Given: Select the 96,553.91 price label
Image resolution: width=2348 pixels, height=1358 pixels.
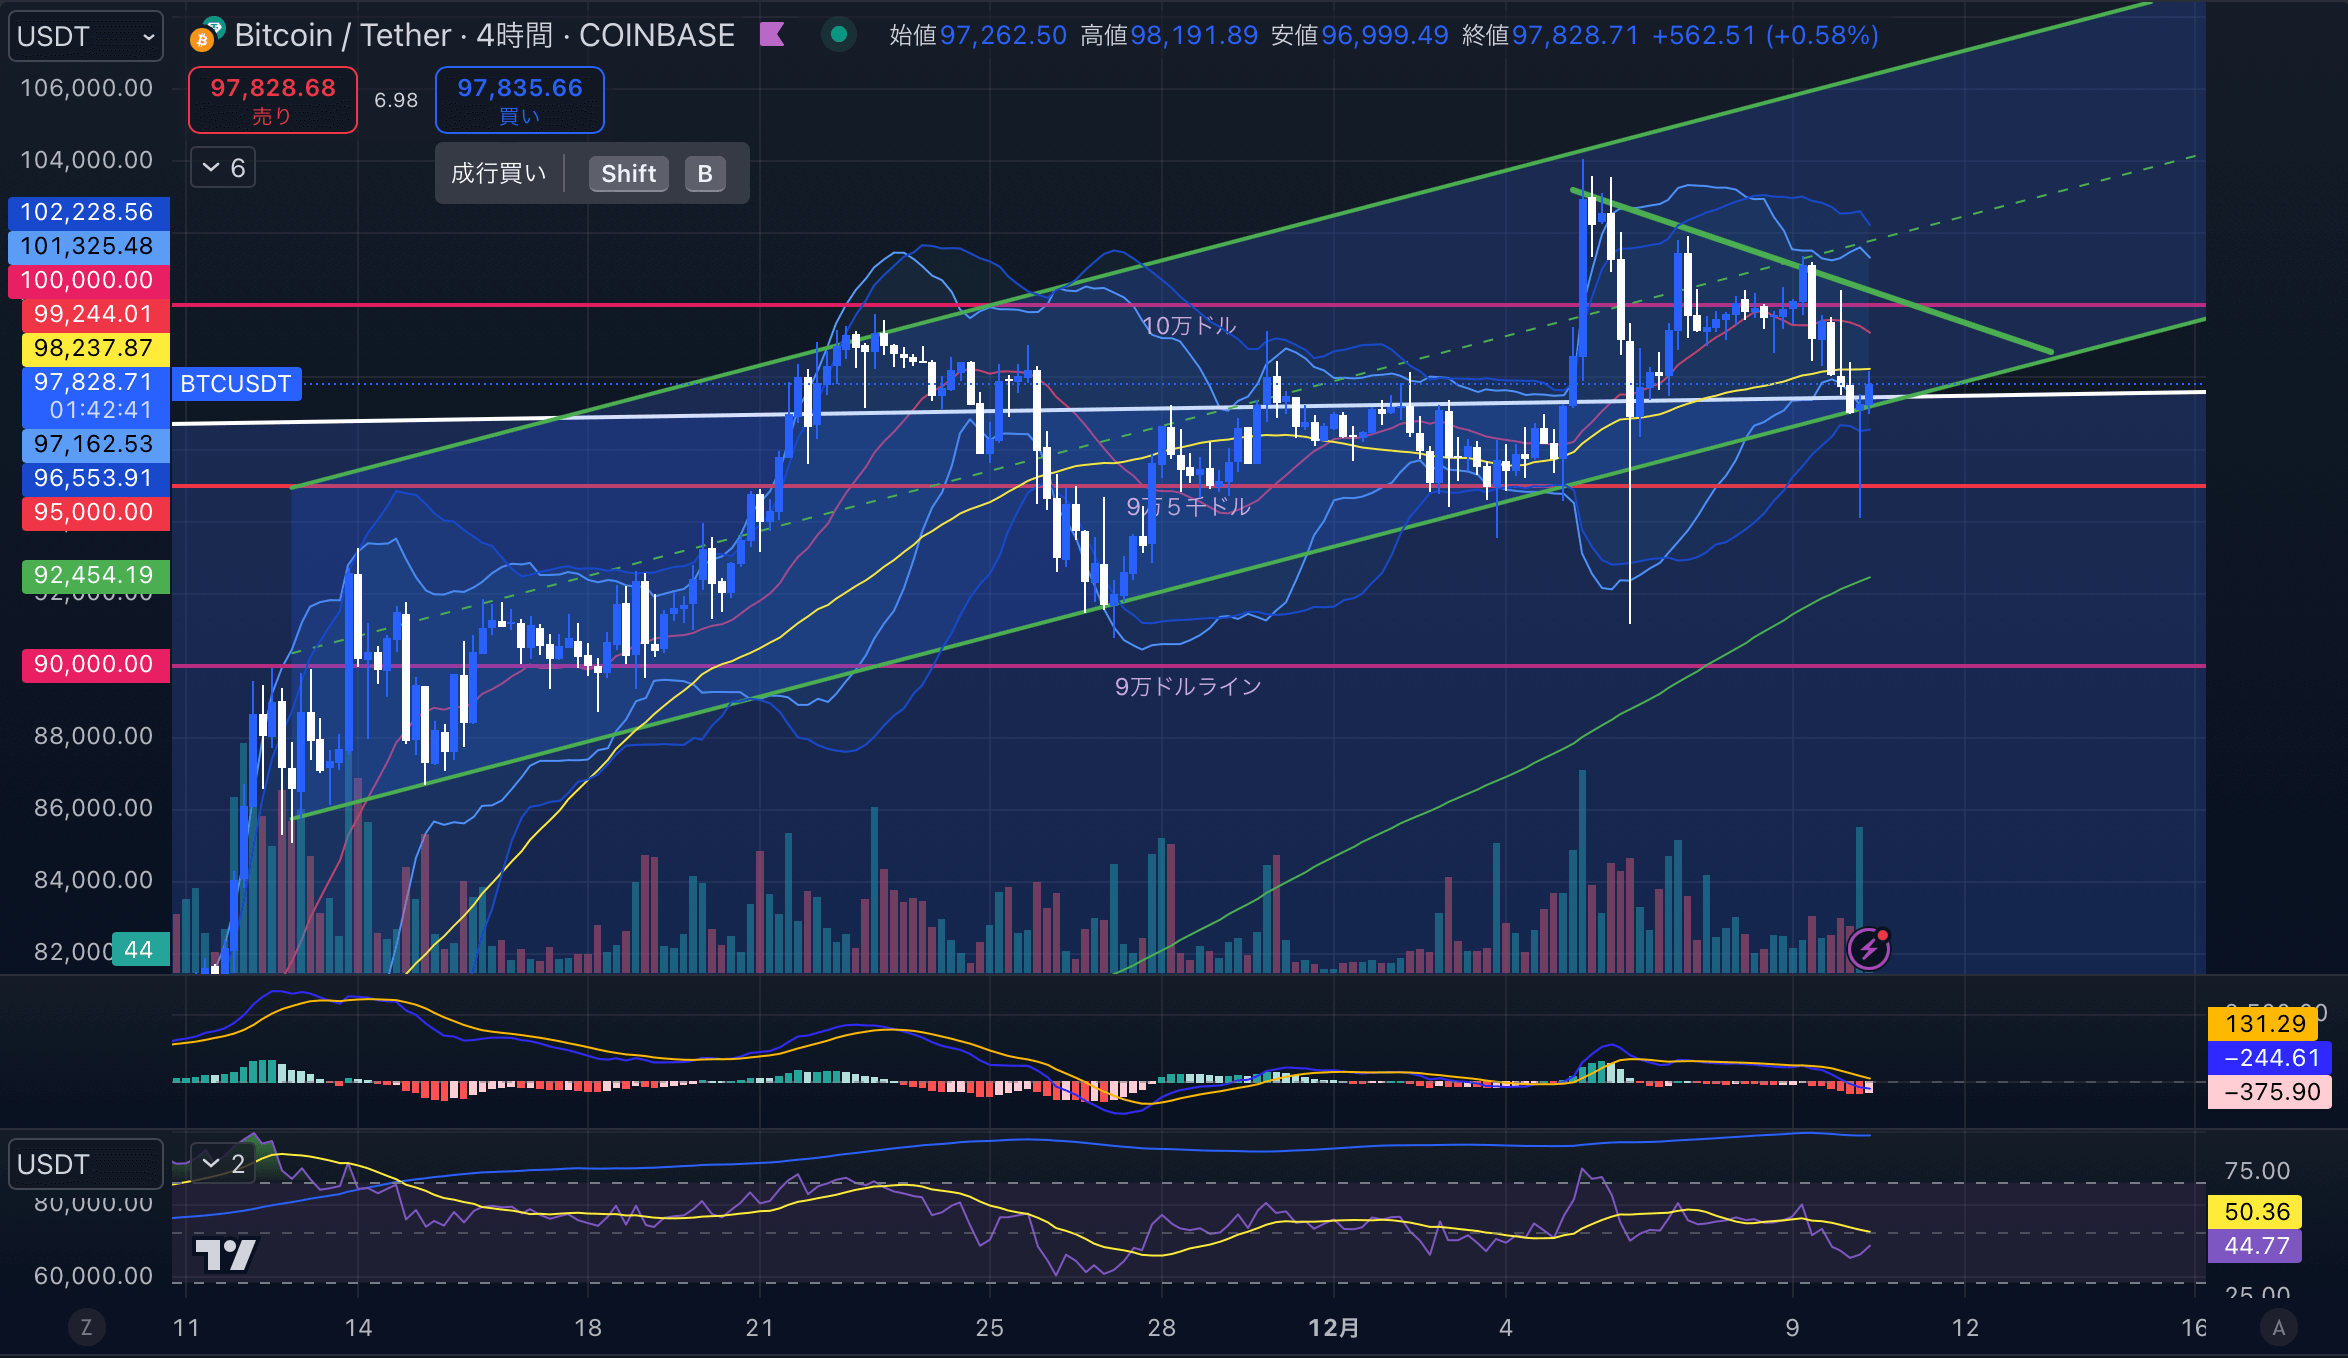Looking at the screenshot, I should [95, 478].
